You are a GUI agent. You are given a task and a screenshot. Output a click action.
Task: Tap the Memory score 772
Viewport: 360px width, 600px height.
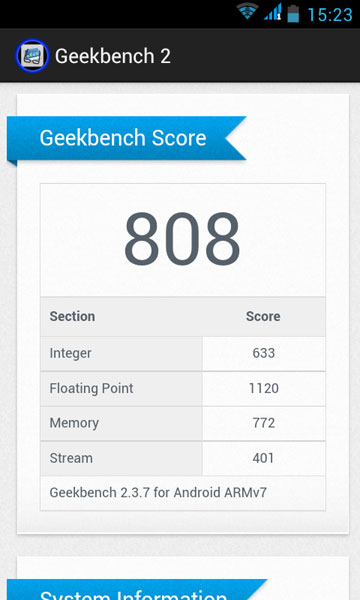(264, 423)
